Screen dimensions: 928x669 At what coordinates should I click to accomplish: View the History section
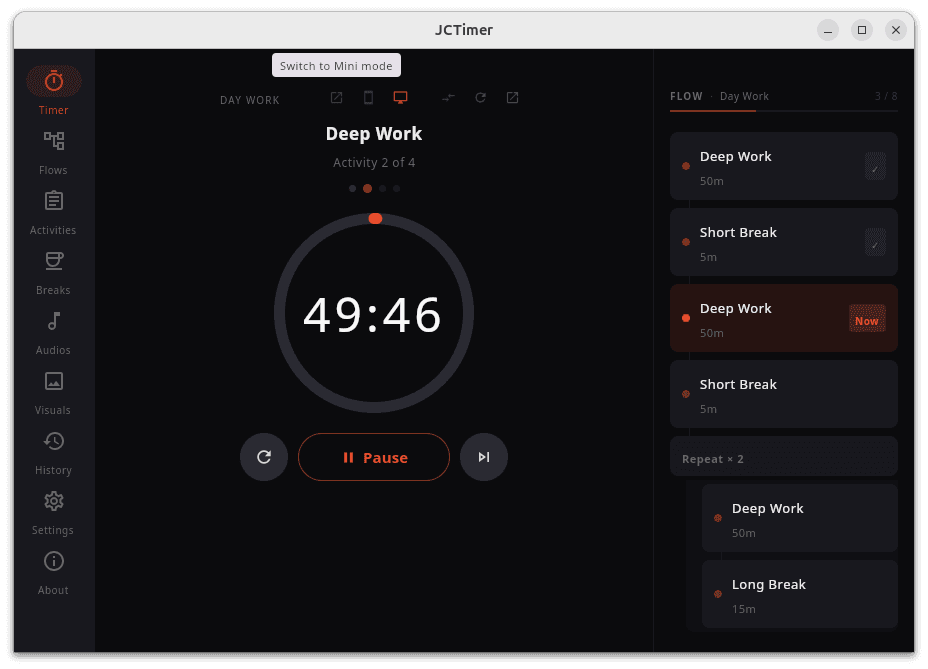point(53,453)
